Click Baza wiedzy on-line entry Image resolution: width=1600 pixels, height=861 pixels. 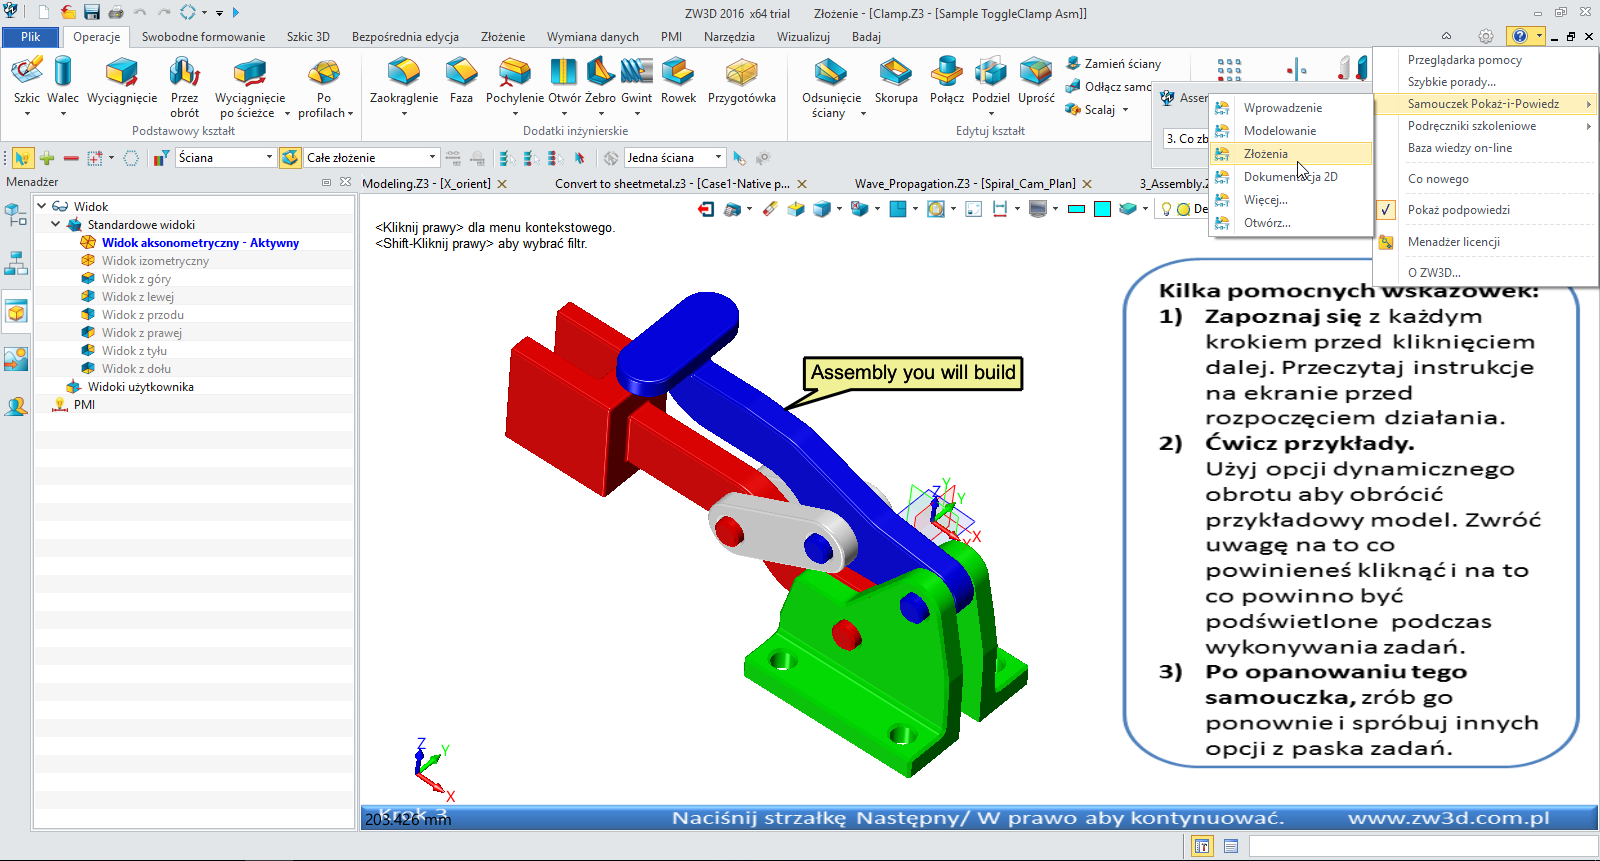pyautogui.click(x=1486, y=148)
